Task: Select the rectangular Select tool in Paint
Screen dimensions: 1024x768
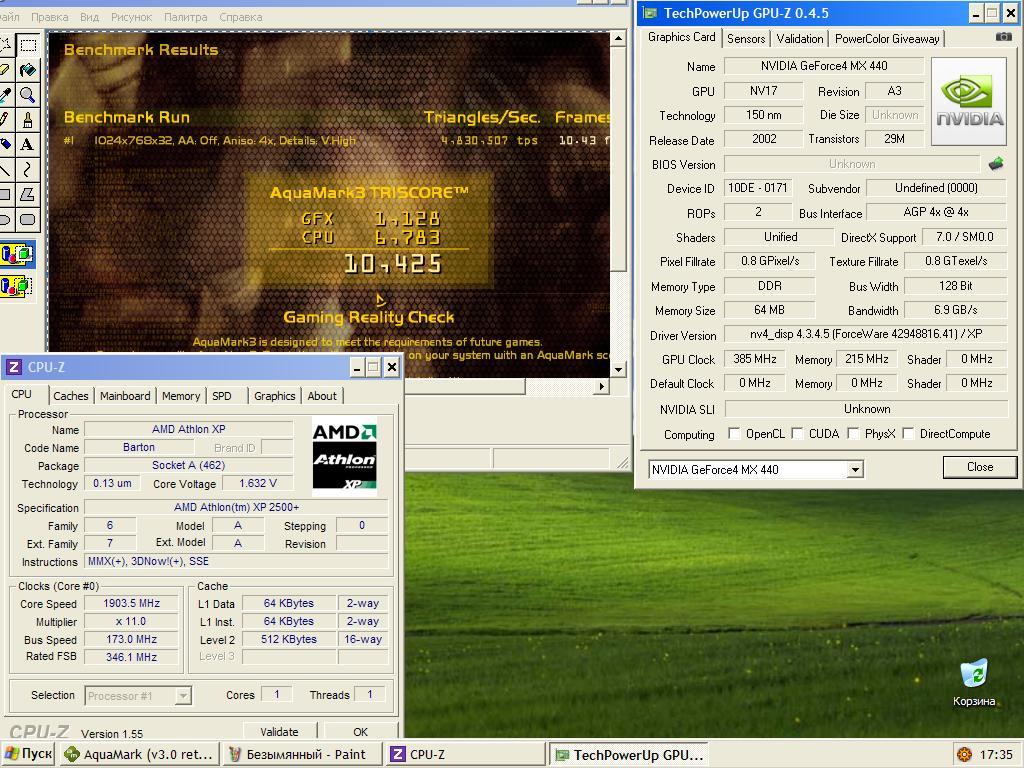Action: [x=27, y=46]
